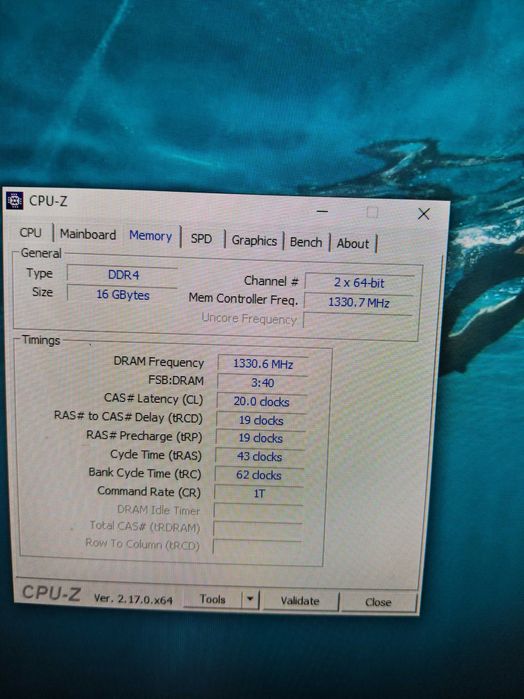Image resolution: width=524 pixels, height=699 pixels.
Task: Click the 1330.6 MHz DRAM frequency value
Action: 263,364
